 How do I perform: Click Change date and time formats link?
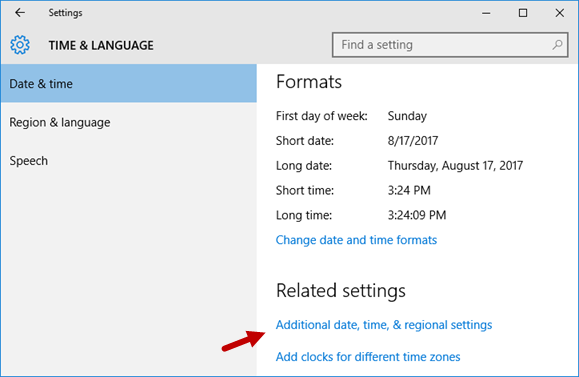click(x=356, y=240)
